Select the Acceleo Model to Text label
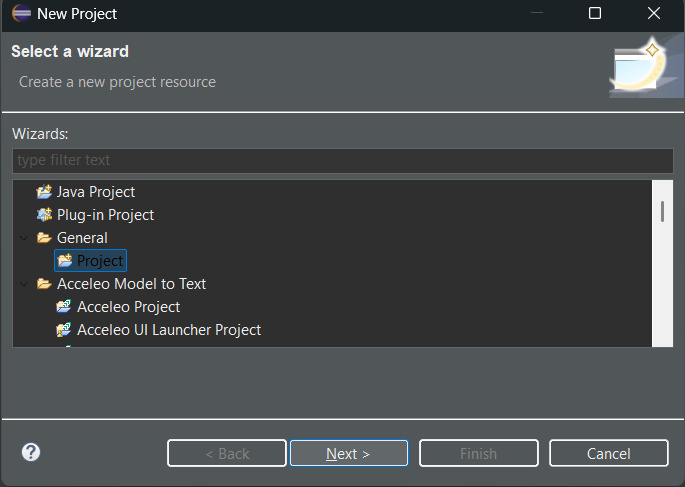The height and width of the screenshot is (487, 685). [131, 284]
